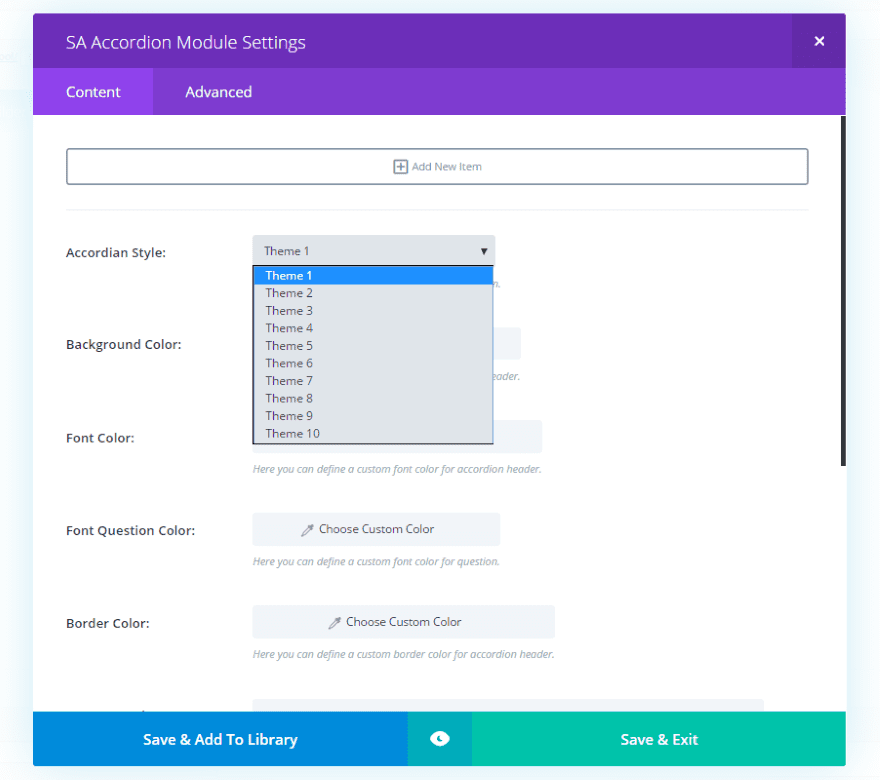
Task: Click the plus icon in Add New Item
Action: coord(400,167)
